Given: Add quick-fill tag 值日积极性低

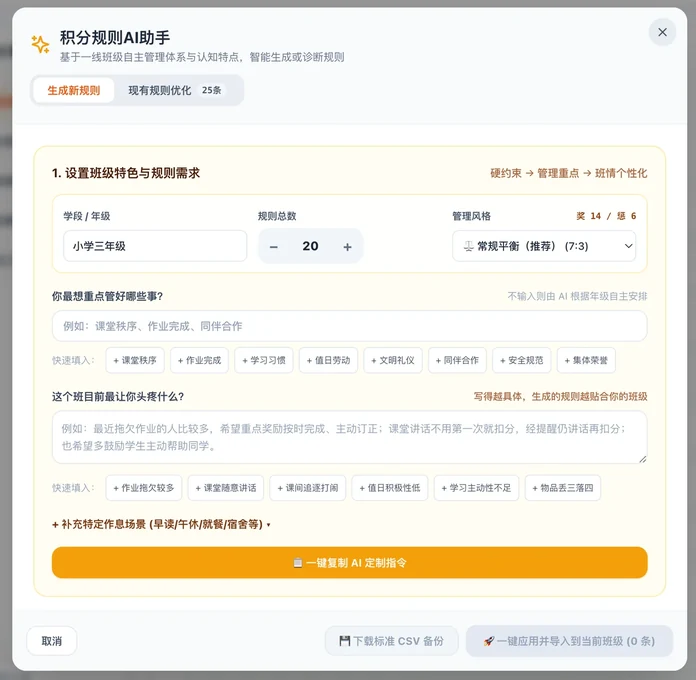Looking at the screenshot, I should coord(390,488).
